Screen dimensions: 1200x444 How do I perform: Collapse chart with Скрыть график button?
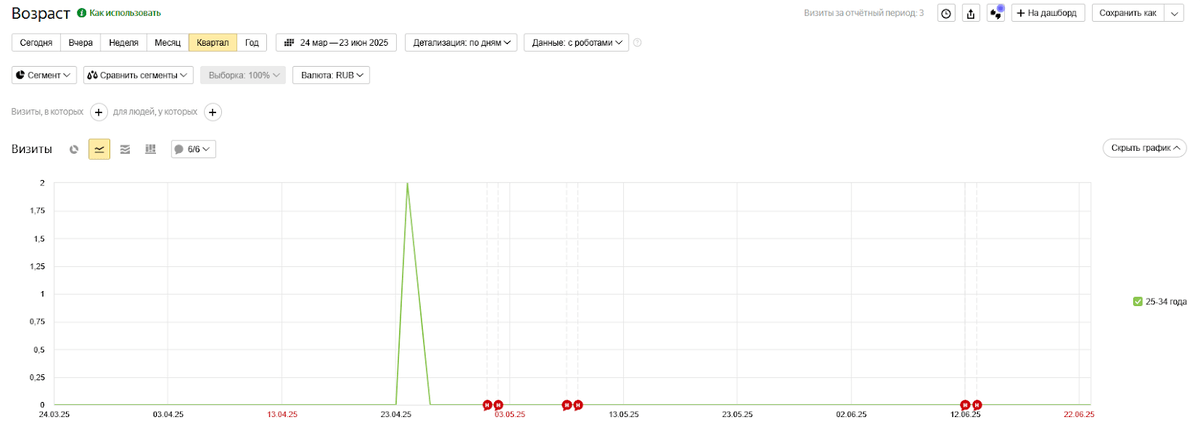[x=1144, y=148]
